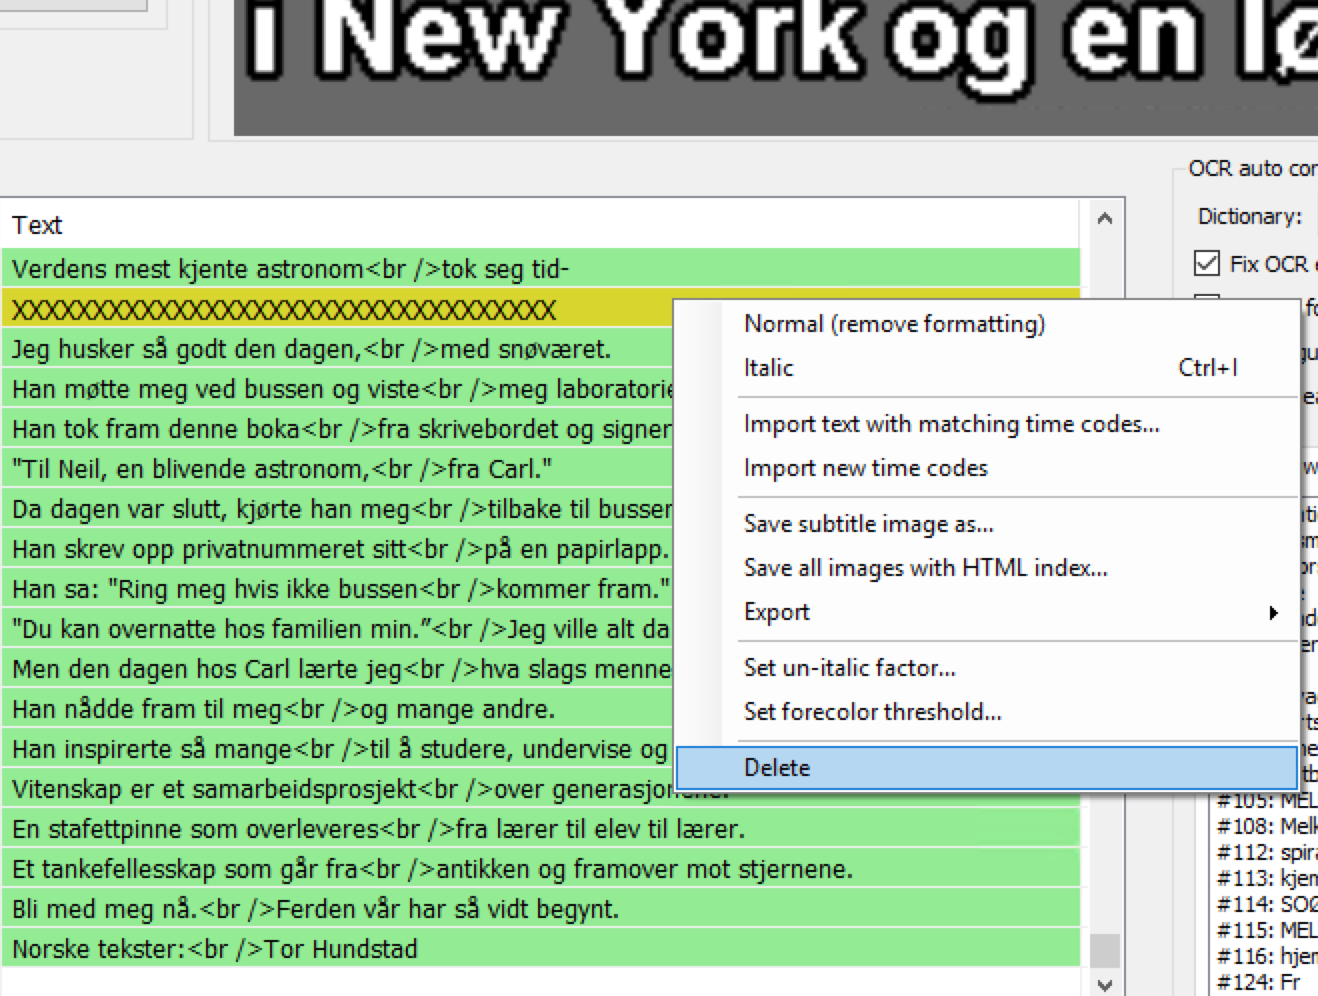This screenshot has height=996, width=1318.
Task: Click the subtitle list scrollbar down arrow
Action: (x=1103, y=984)
